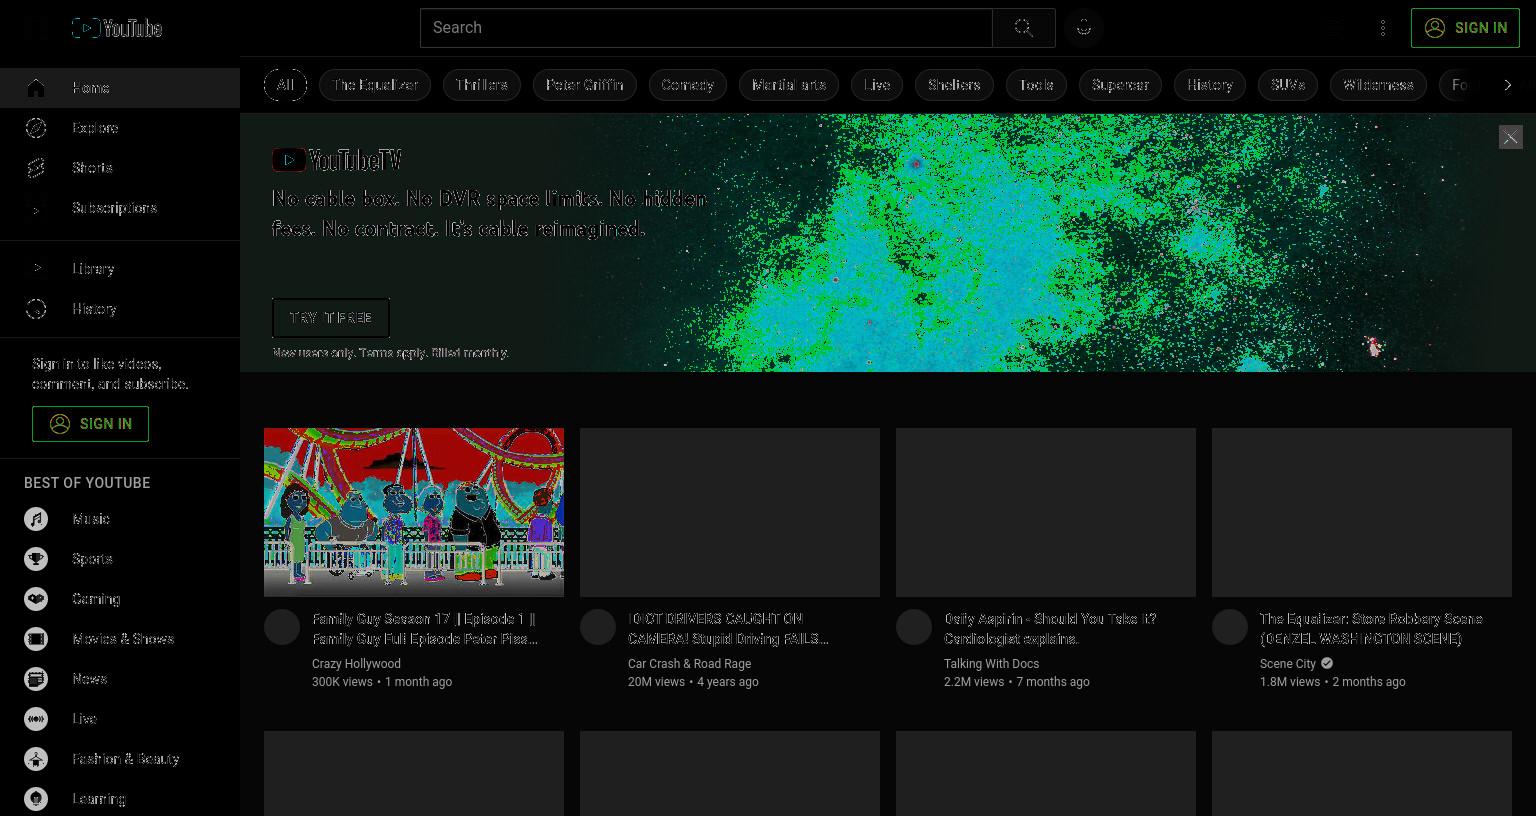The image size is (1536, 816).
Task: Open Live broadcast icon in sidebar
Action: click(36, 719)
